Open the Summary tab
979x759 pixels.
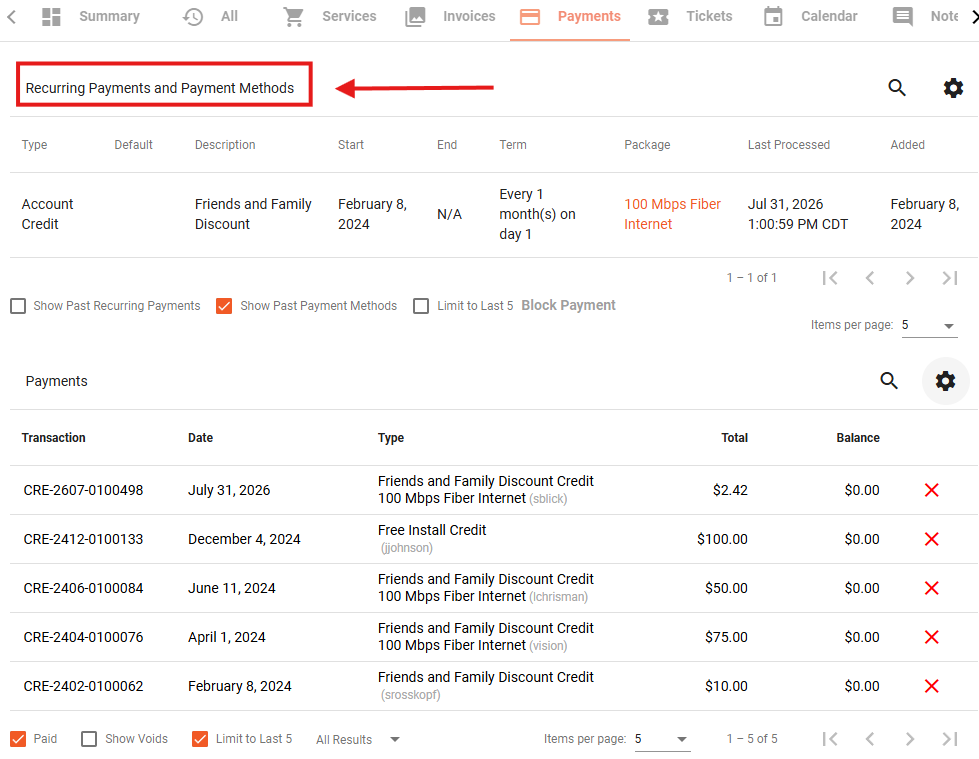point(91,17)
